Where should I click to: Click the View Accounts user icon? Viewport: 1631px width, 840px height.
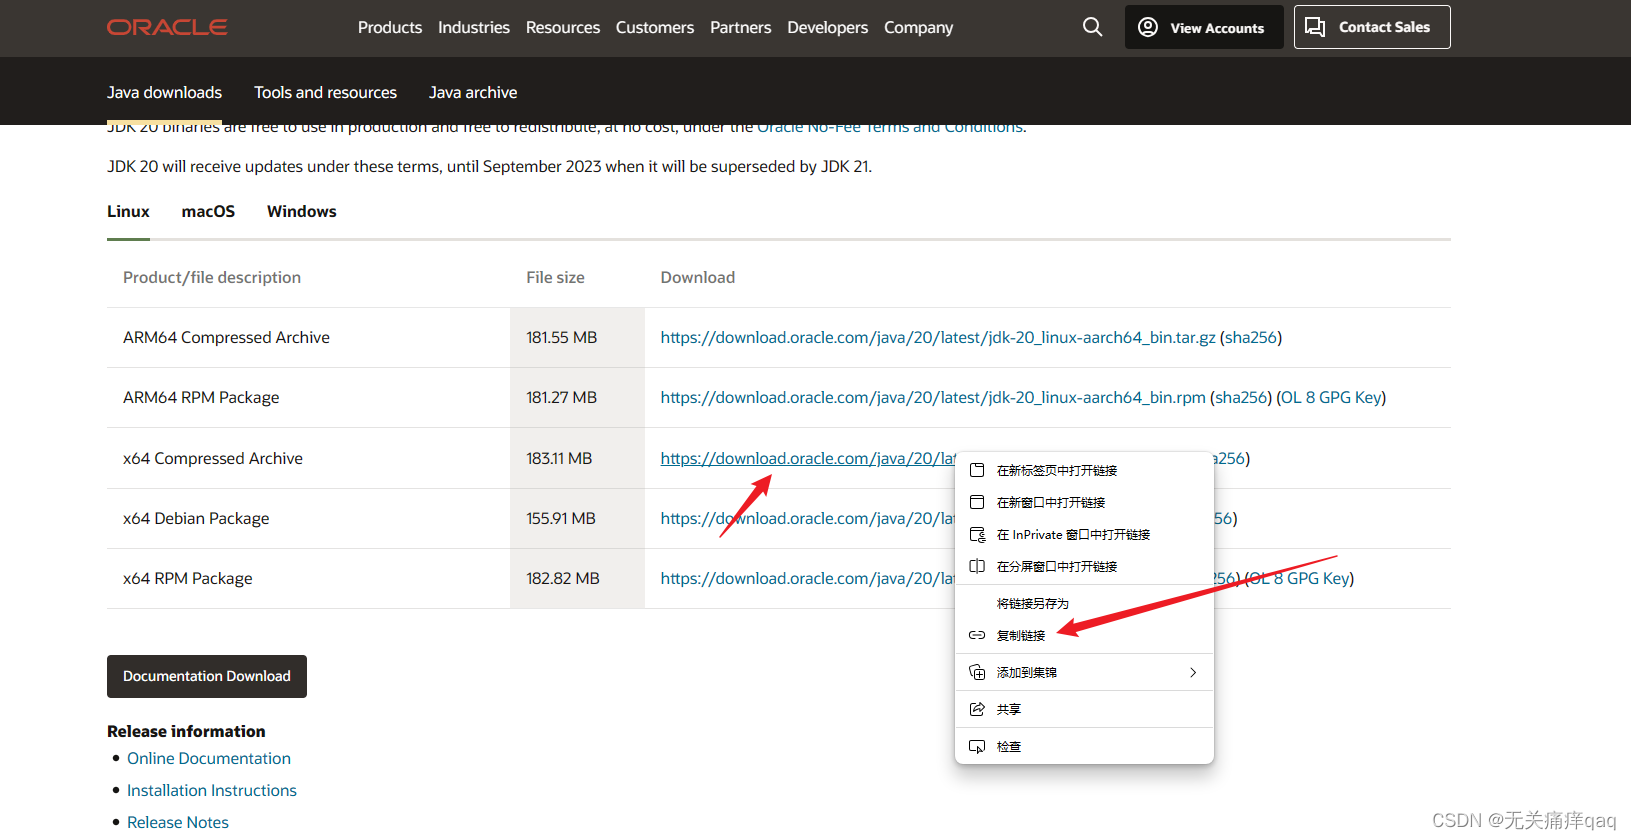click(1148, 27)
